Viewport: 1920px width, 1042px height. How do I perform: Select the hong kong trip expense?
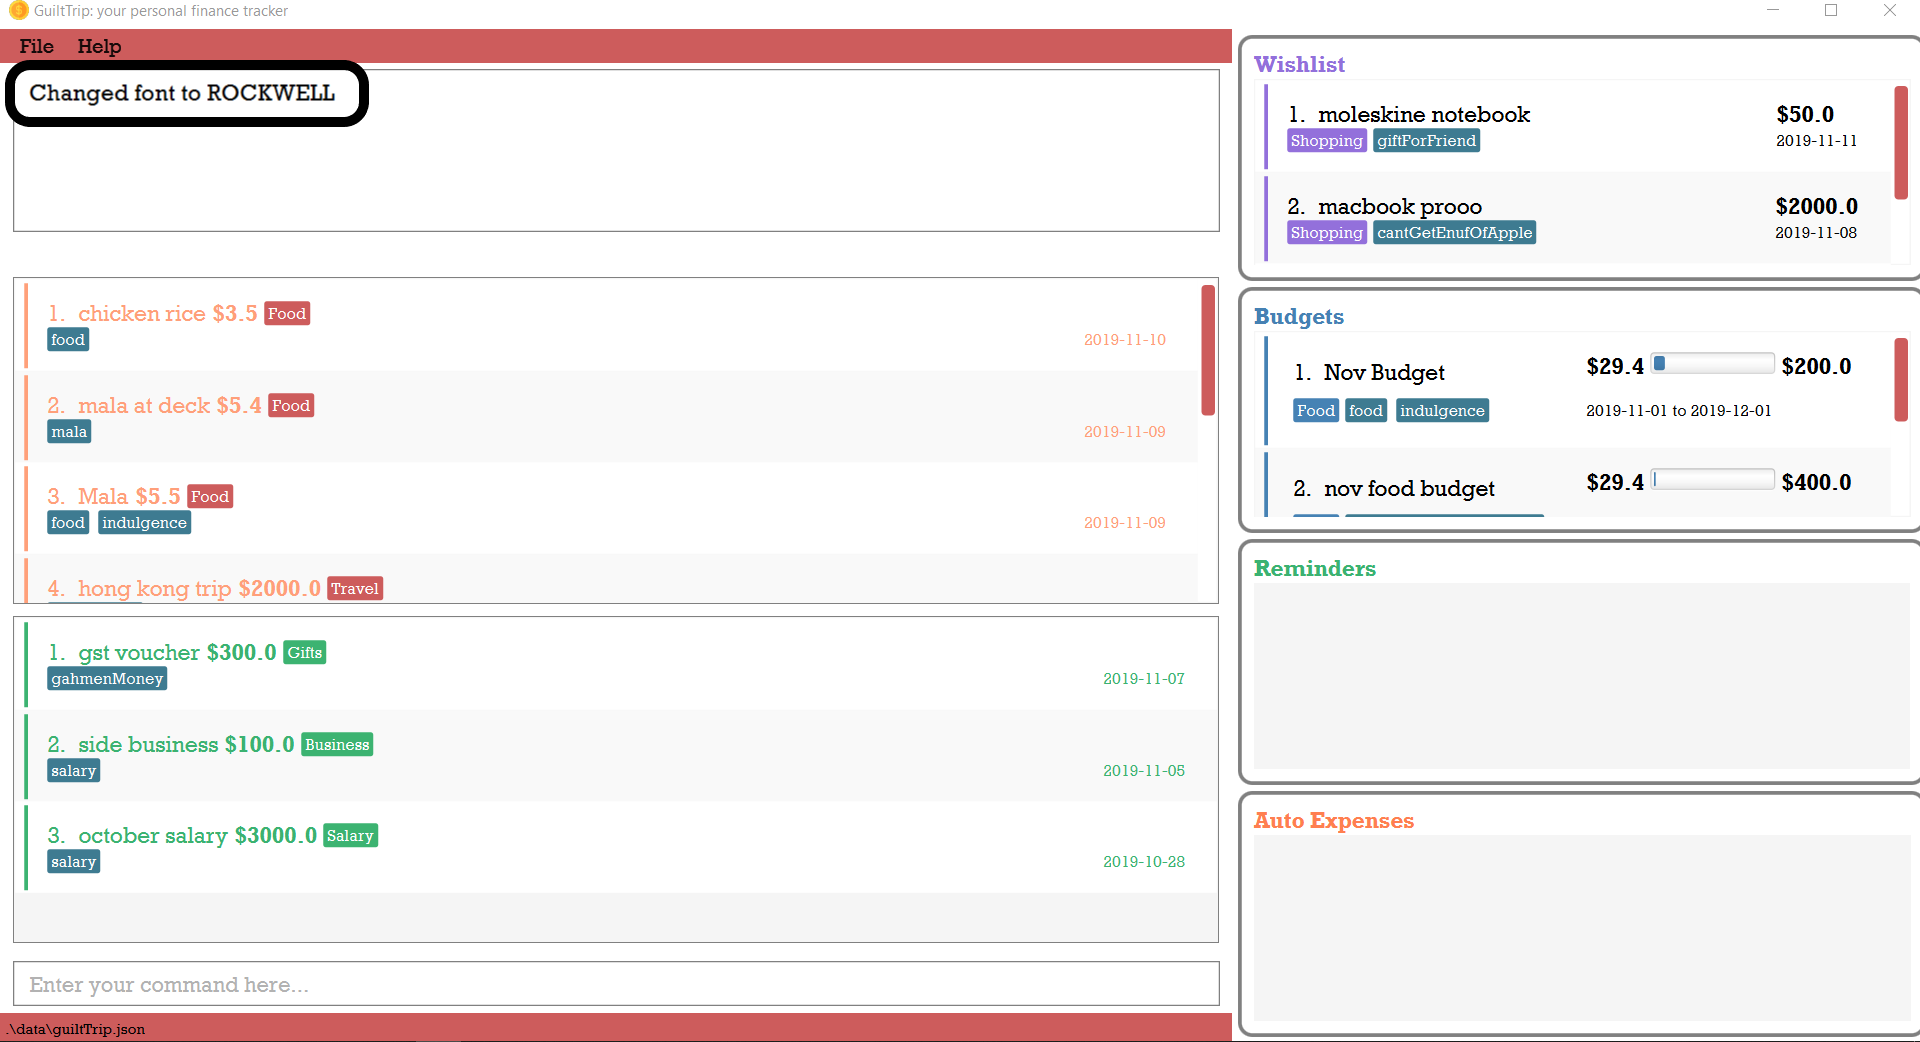pyautogui.click(x=611, y=580)
